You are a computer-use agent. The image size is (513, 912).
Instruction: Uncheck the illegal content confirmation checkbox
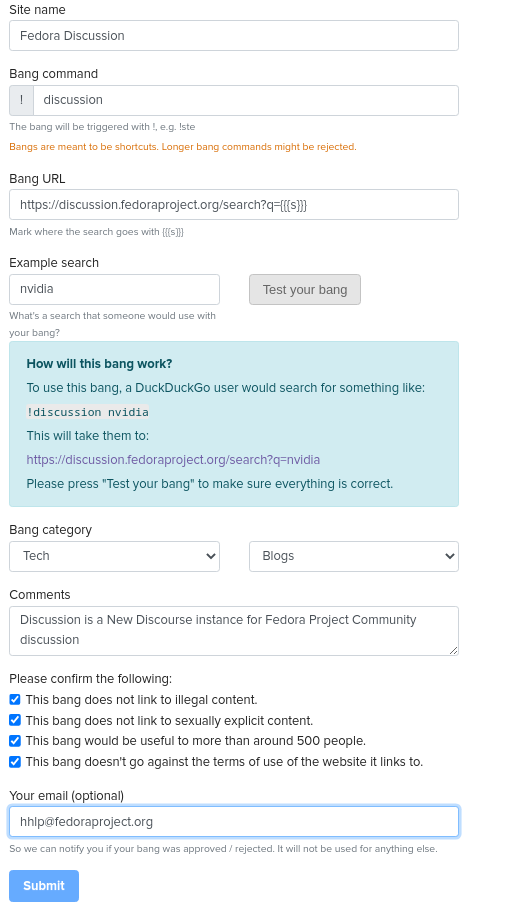tap(15, 699)
